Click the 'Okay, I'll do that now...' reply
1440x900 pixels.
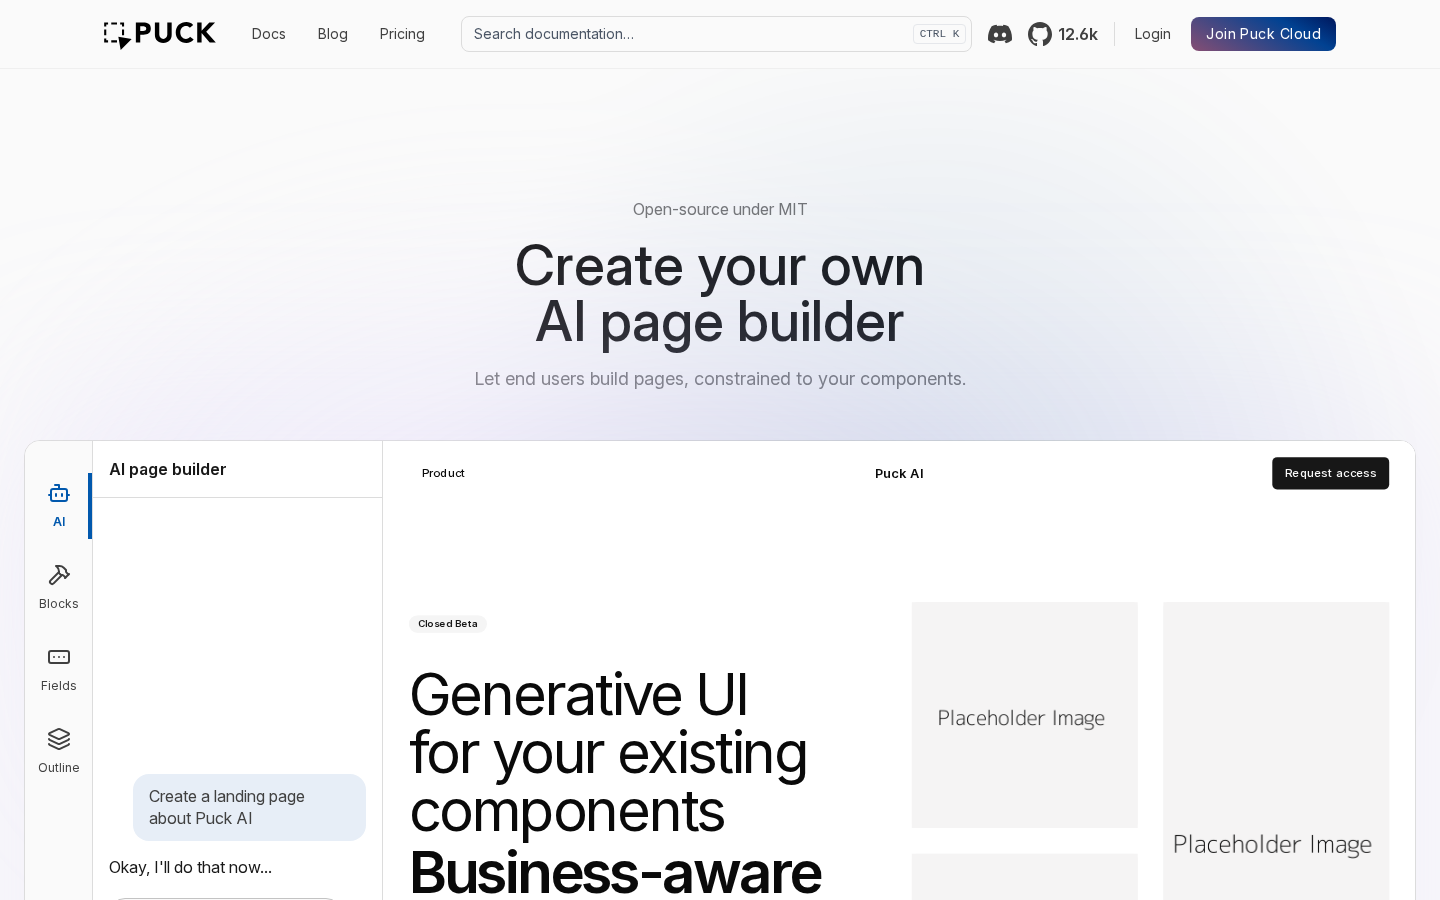tap(190, 867)
